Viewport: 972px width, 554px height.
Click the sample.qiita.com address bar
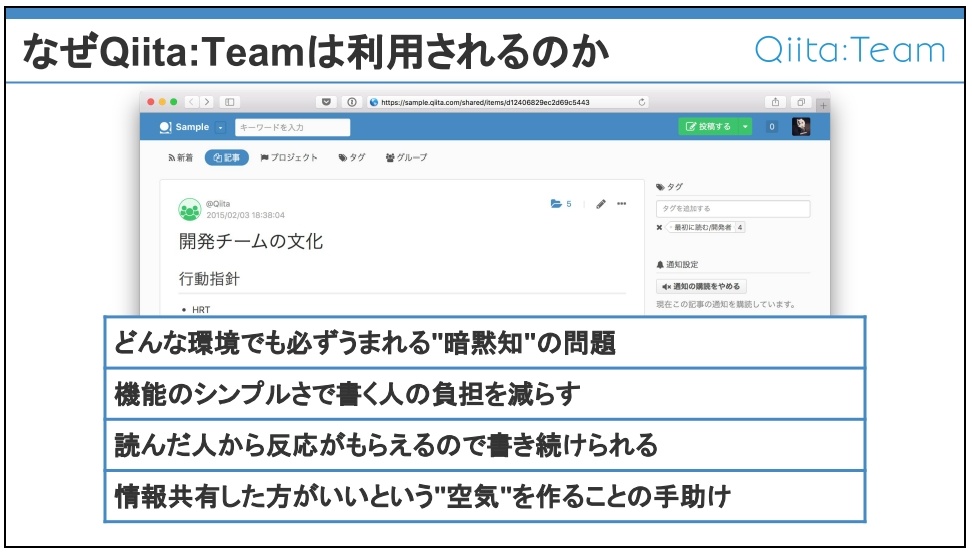507,102
